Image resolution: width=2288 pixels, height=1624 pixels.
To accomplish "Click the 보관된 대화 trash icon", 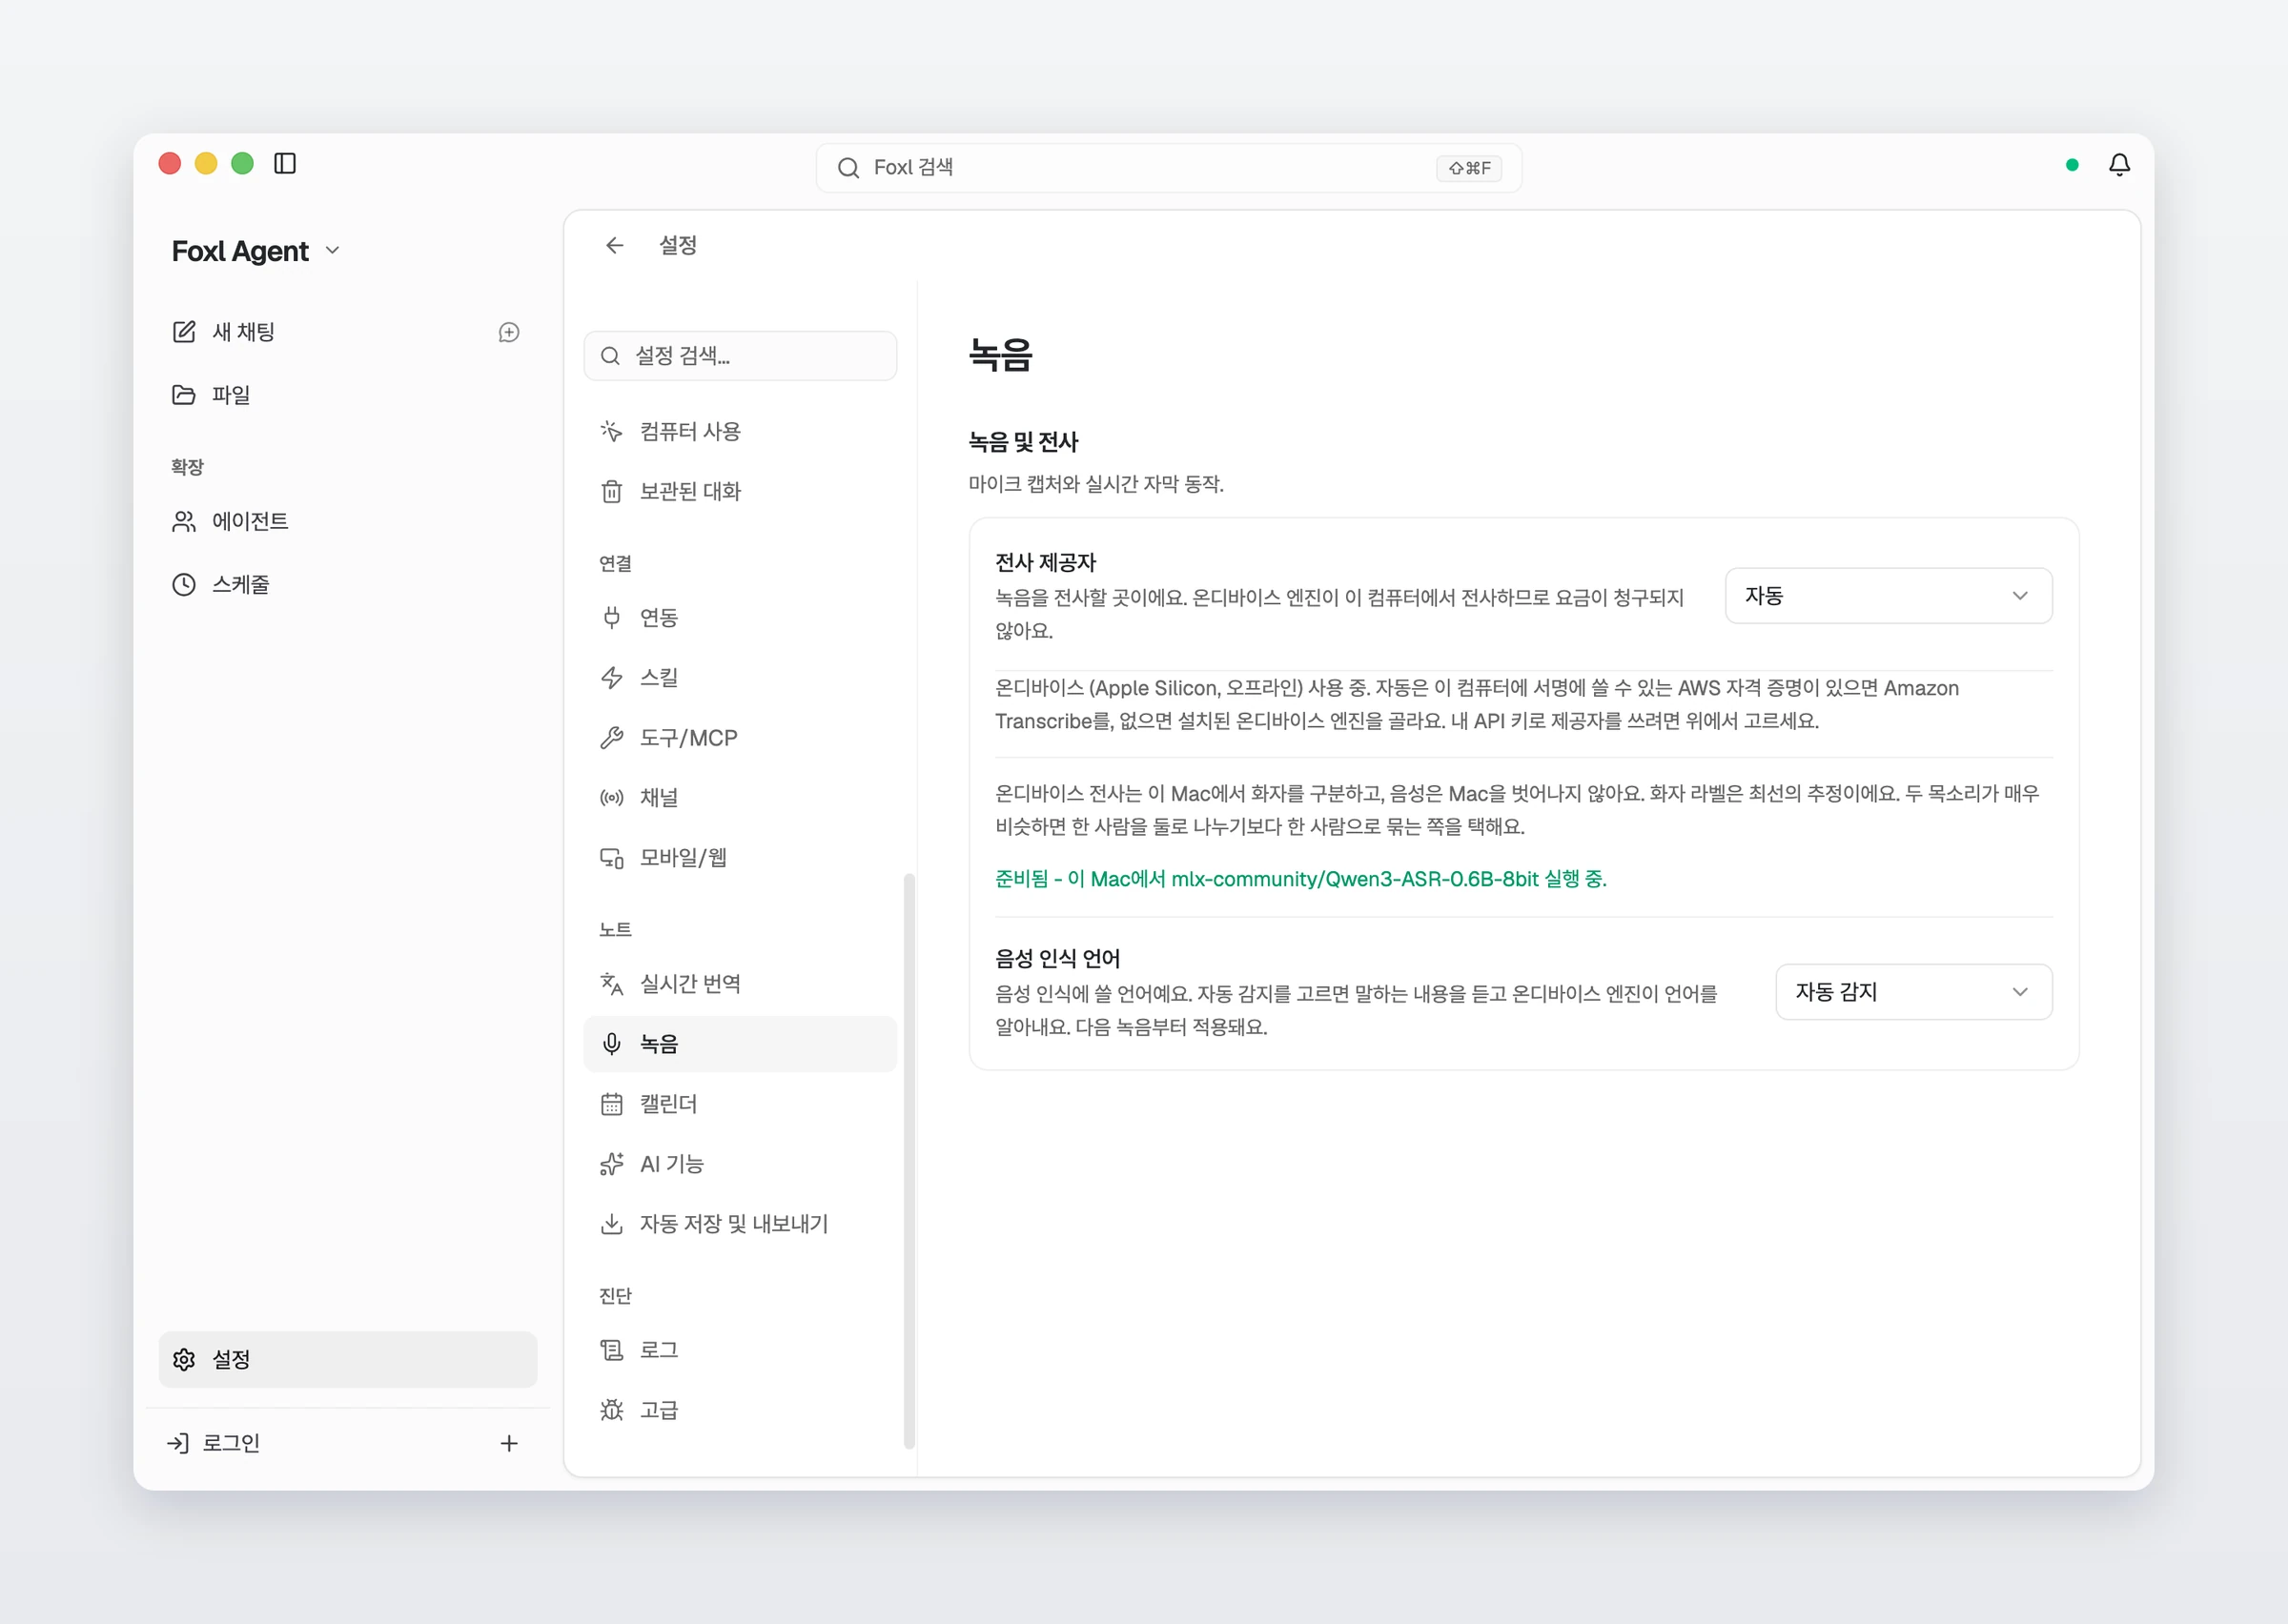I will [x=612, y=491].
